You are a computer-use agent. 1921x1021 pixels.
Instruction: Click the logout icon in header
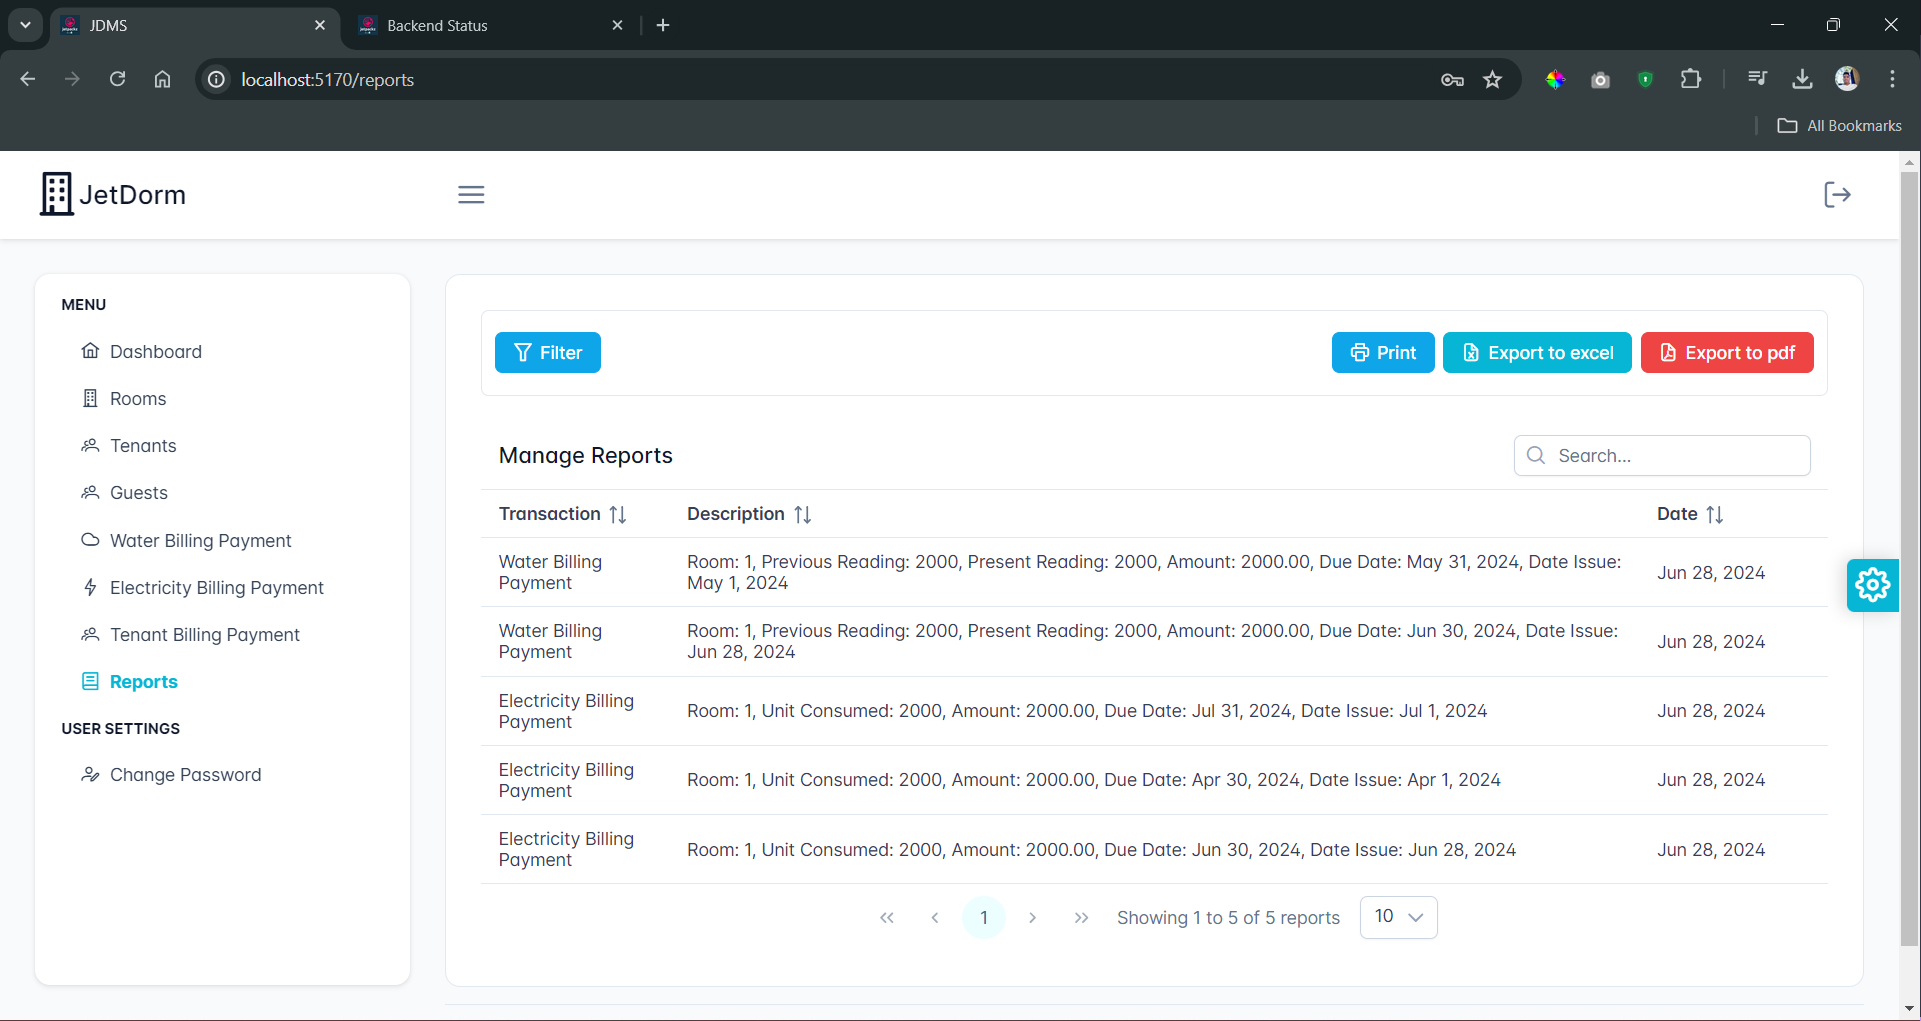pyautogui.click(x=1837, y=195)
